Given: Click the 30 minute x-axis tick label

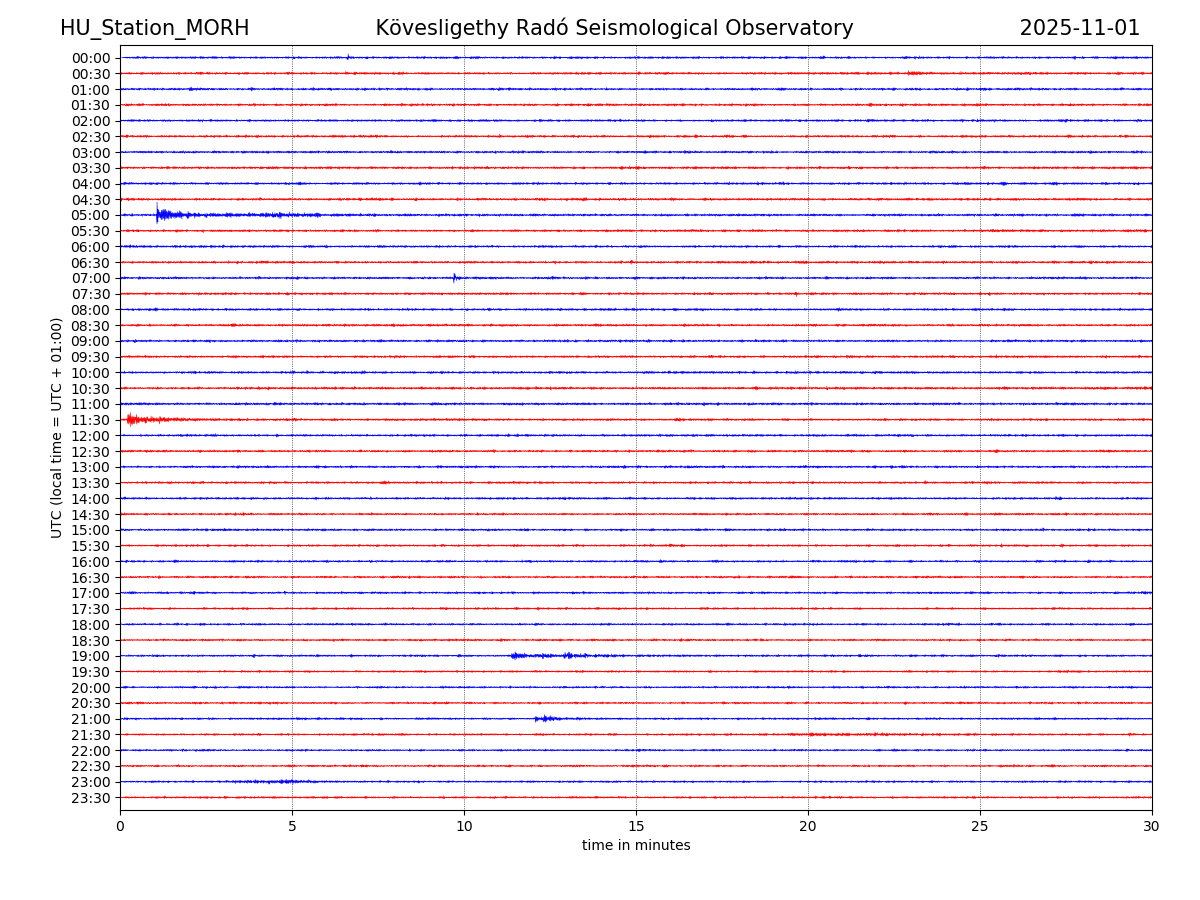Looking at the screenshot, I should coord(1151,827).
